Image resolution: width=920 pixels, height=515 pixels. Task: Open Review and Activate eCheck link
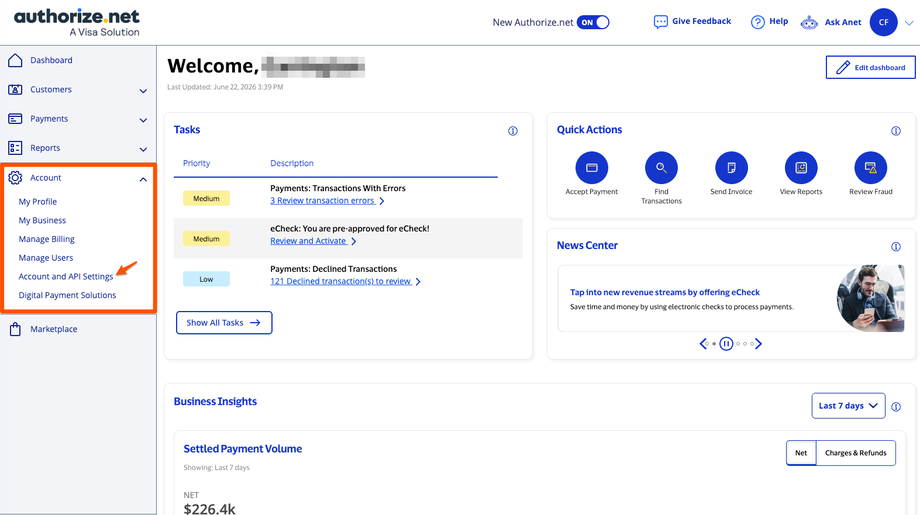click(309, 241)
